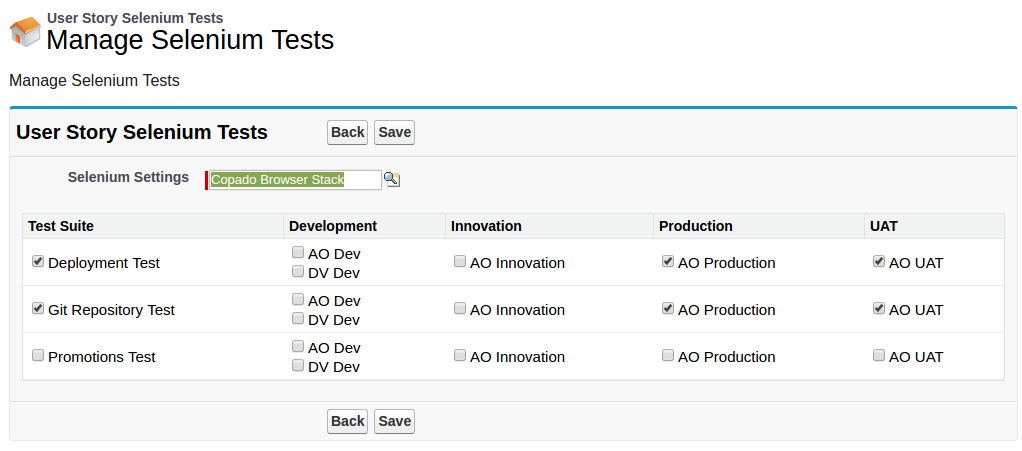Check AO UAT for Promotions Test
Image resolution: width=1022 pixels, height=451 pixels.
point(879,356)
